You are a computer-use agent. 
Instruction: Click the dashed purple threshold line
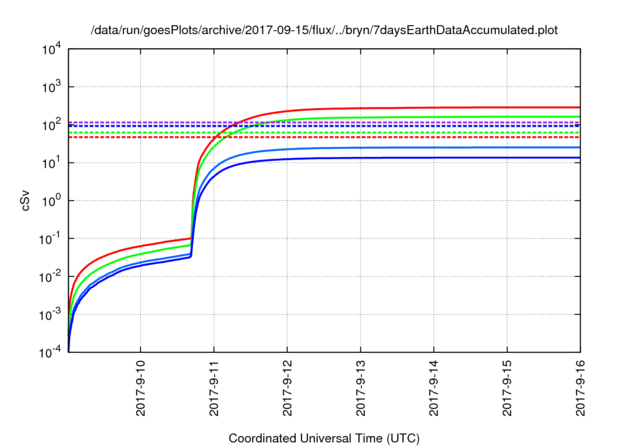coord(324,122)
